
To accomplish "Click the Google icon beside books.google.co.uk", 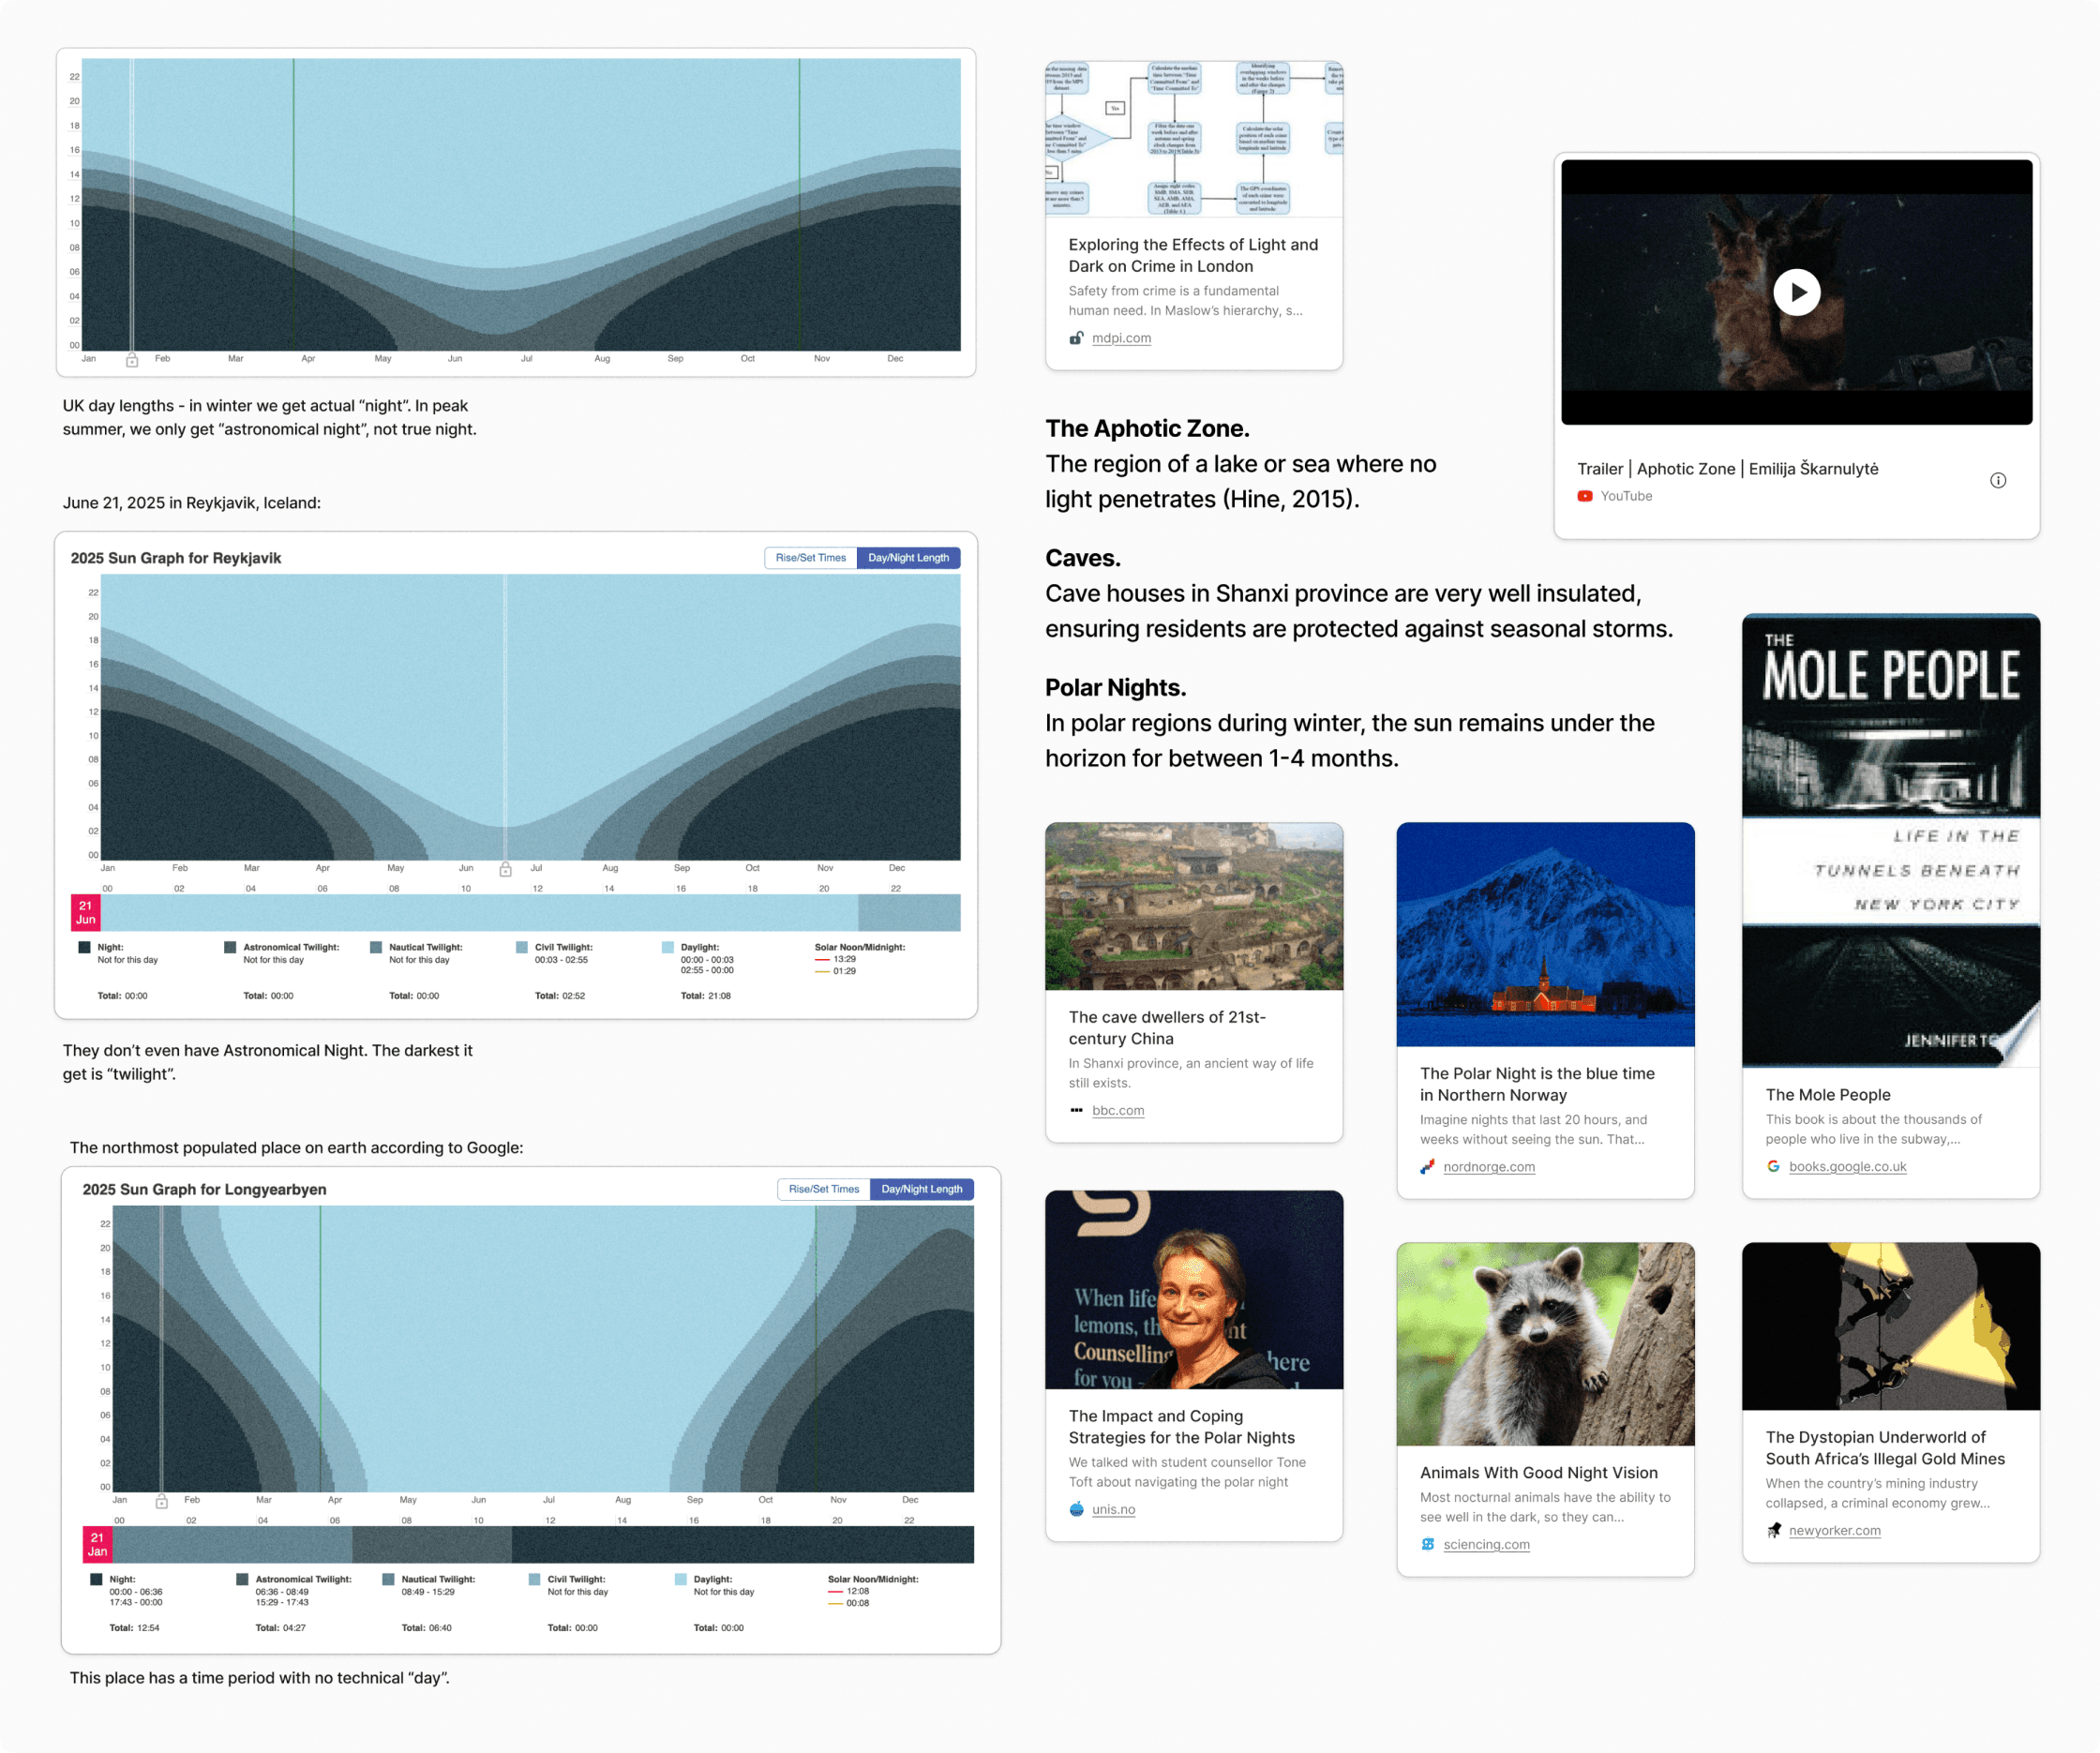I will [1773, 1166].
